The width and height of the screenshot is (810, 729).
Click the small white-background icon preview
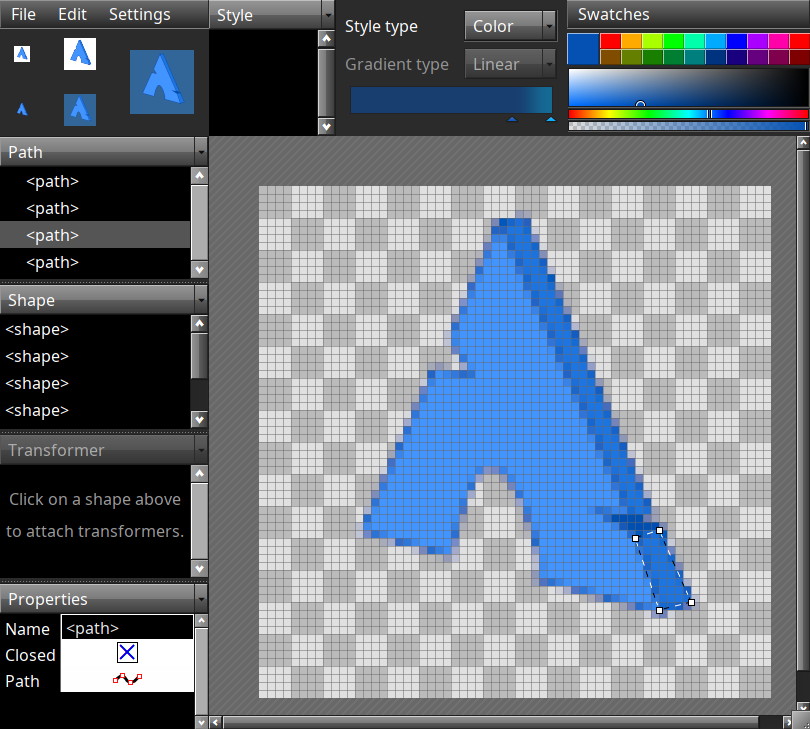[x=22, y=54]
